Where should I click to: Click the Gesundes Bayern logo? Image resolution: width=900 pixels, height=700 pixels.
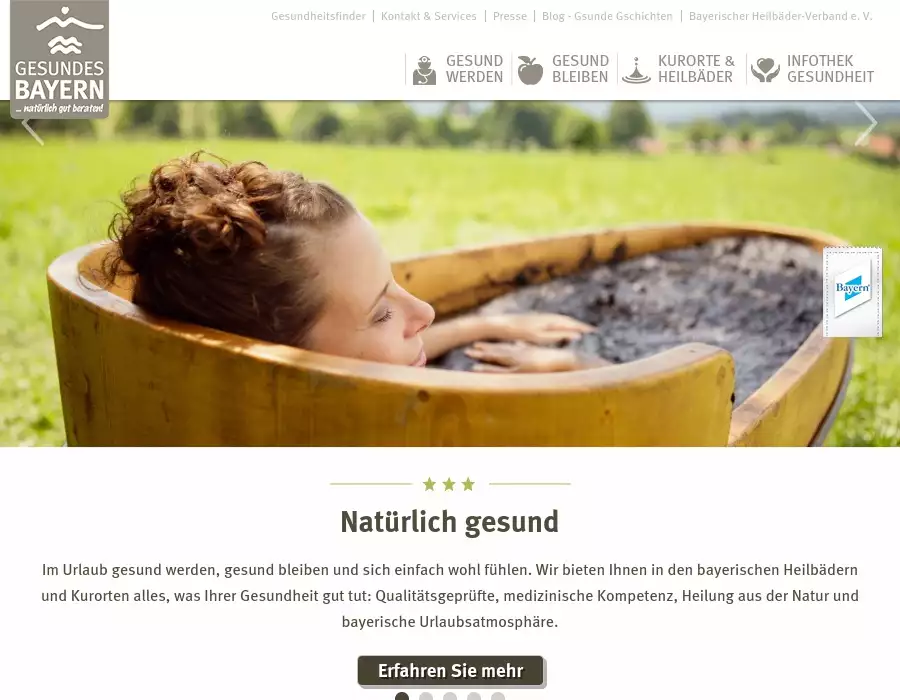point(60,59)
